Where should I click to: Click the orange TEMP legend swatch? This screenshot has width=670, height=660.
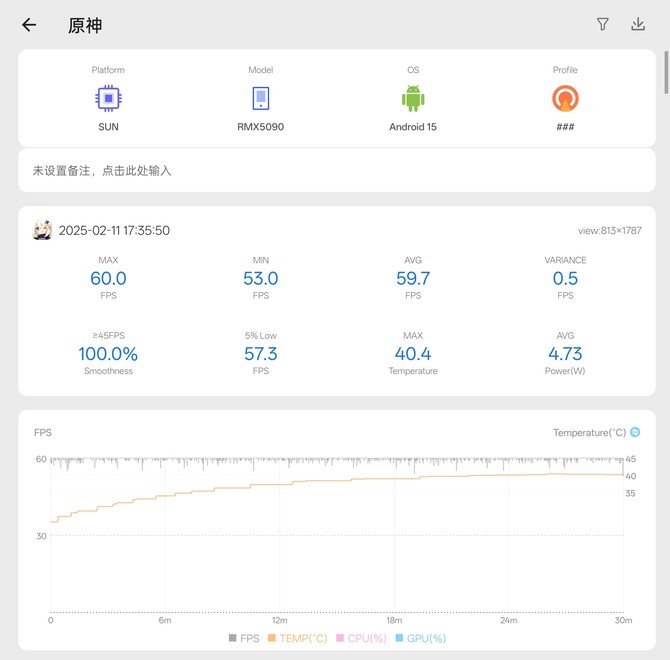(271, 638)
